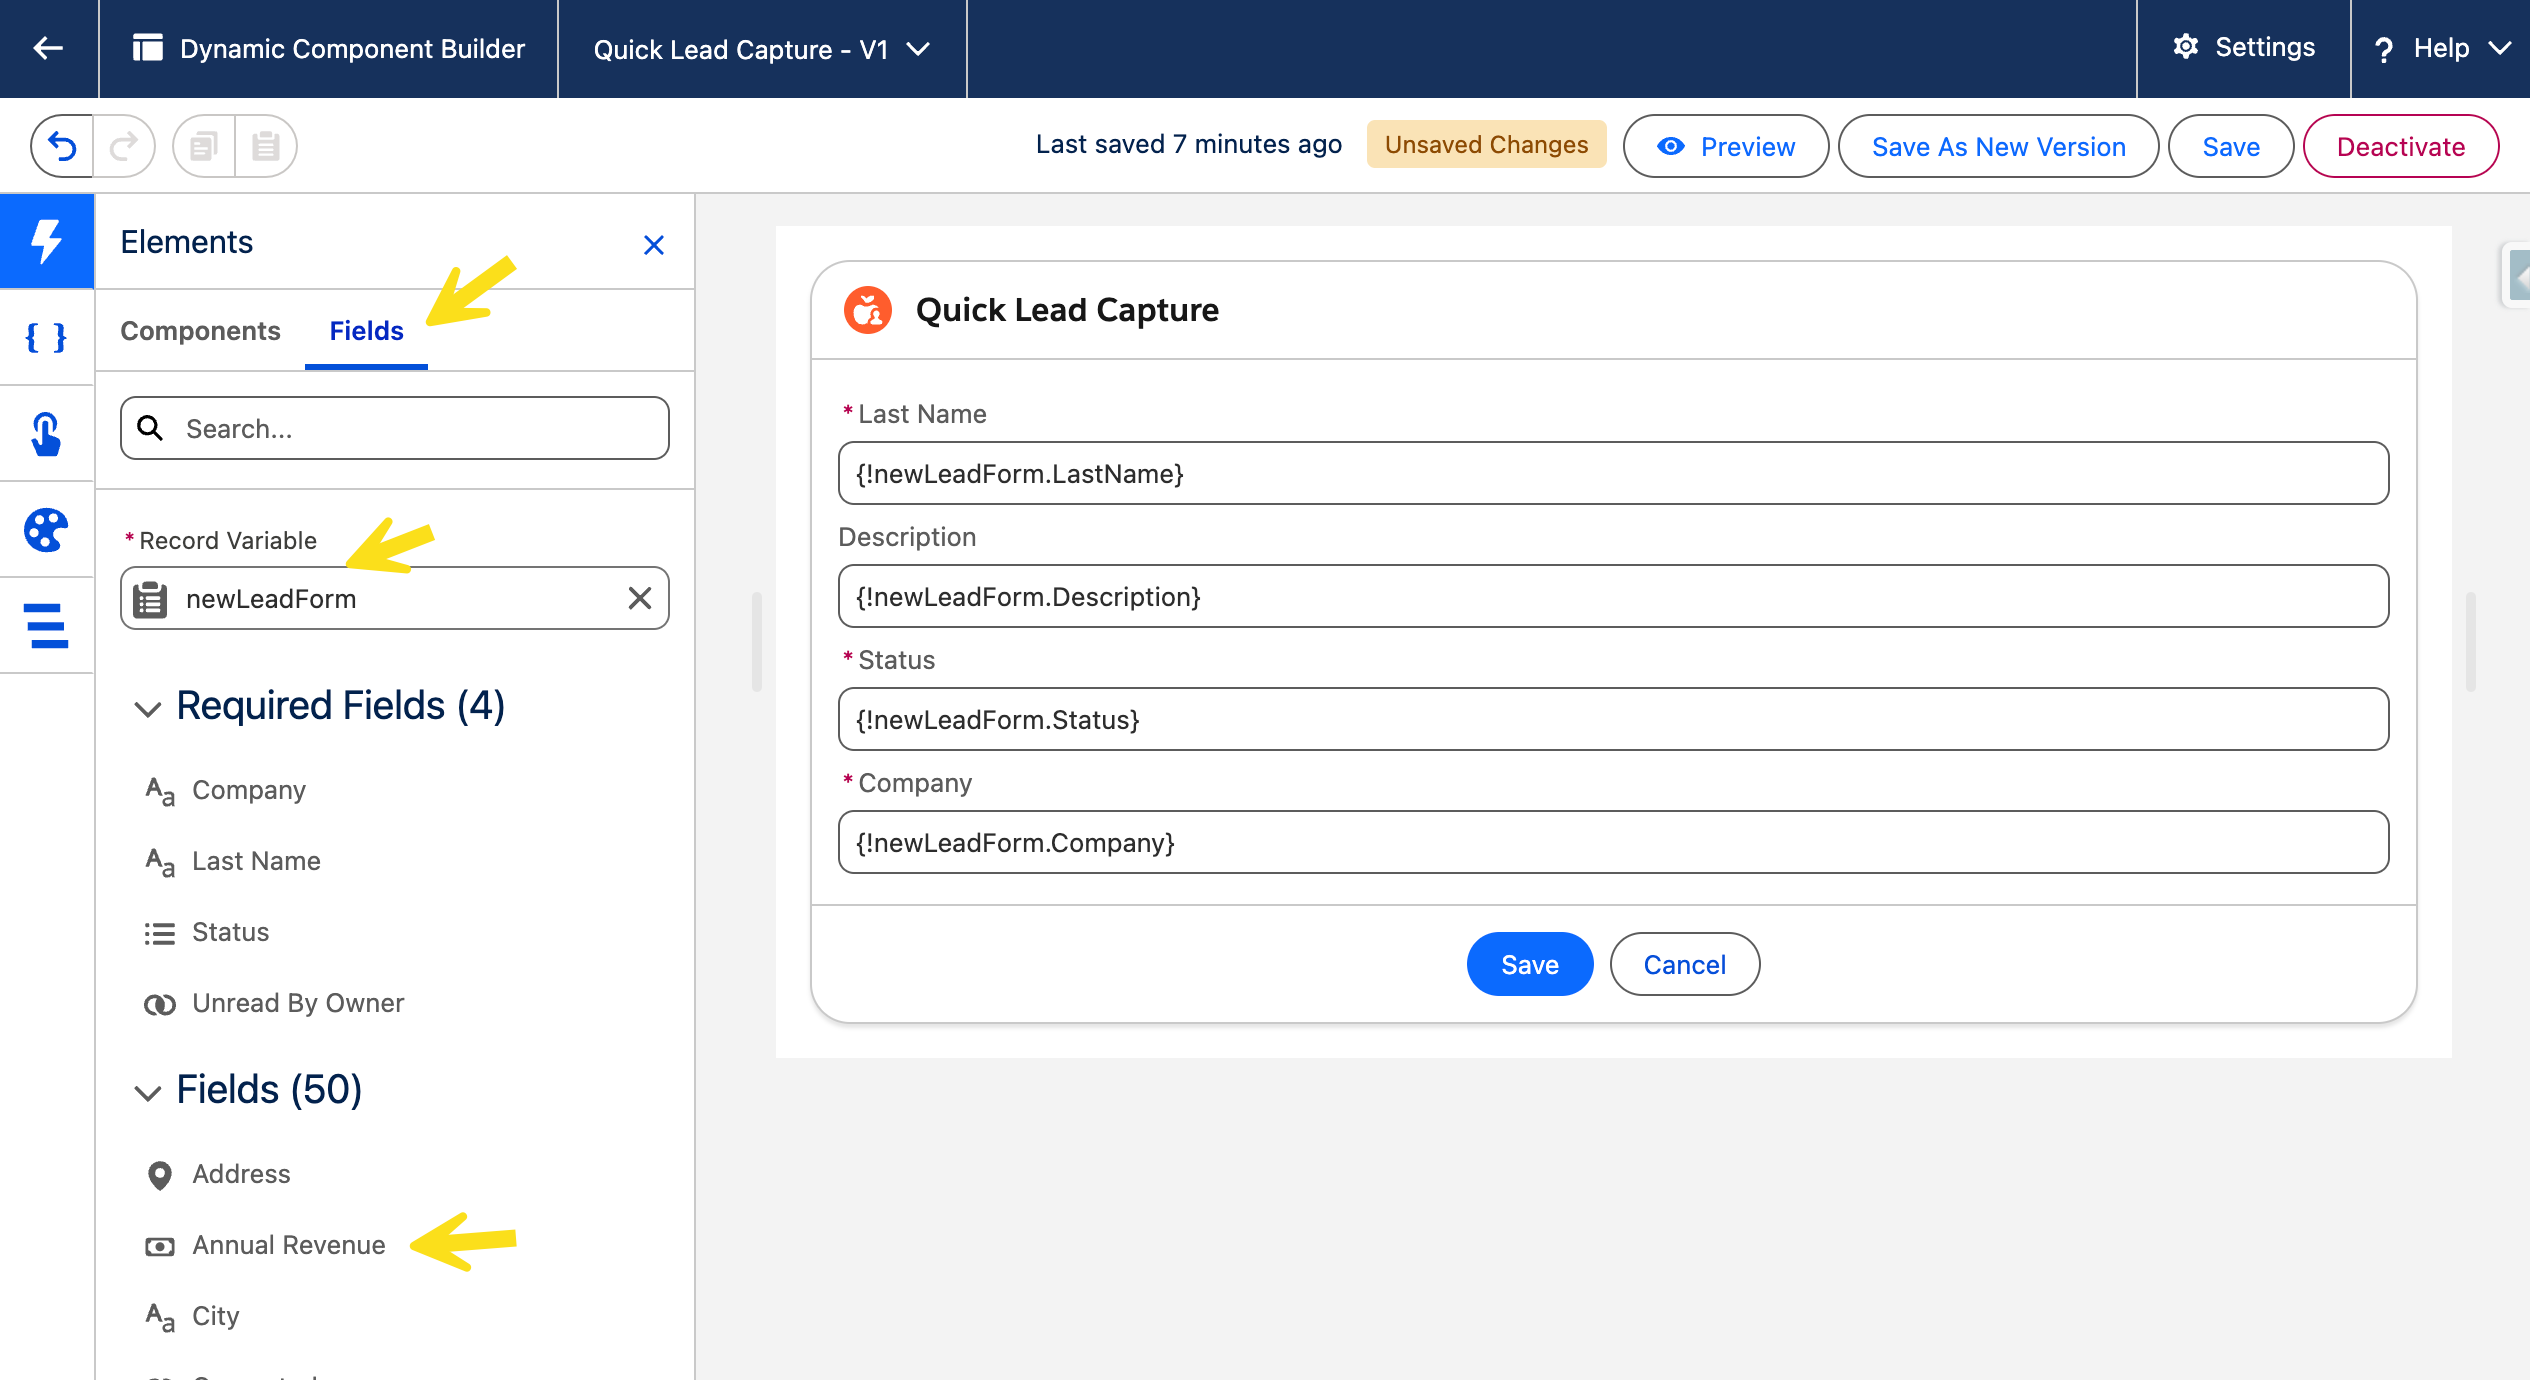Screen dimensions: 2530x1380
Task: Click Save As New Version
Action: 1997,146
